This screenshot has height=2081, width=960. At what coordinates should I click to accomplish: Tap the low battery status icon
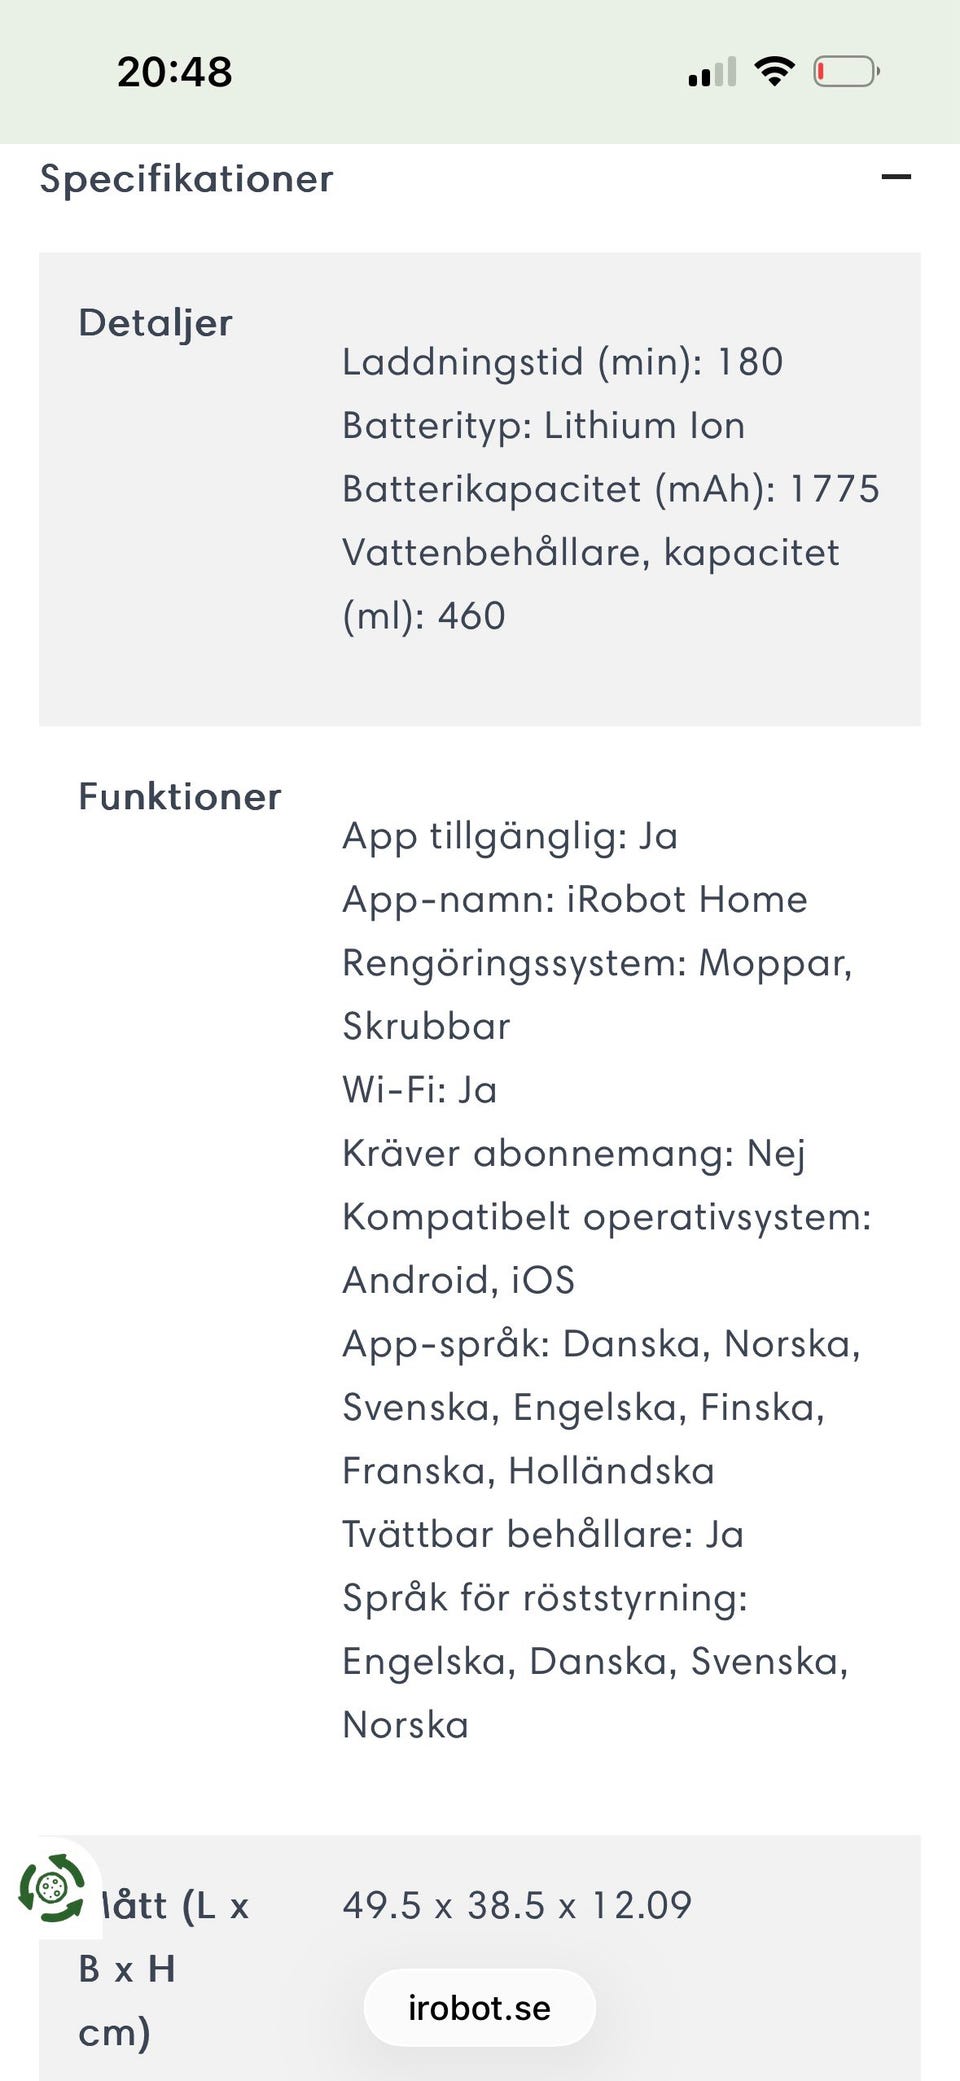point(845,72)
